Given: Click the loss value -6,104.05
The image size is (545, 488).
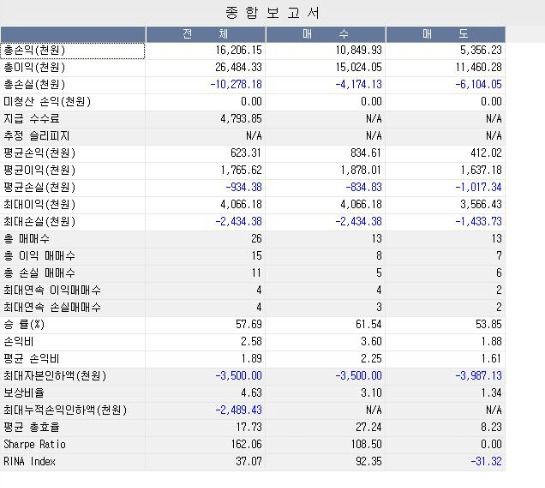Looking at the screenshot, I should [479, 84].
